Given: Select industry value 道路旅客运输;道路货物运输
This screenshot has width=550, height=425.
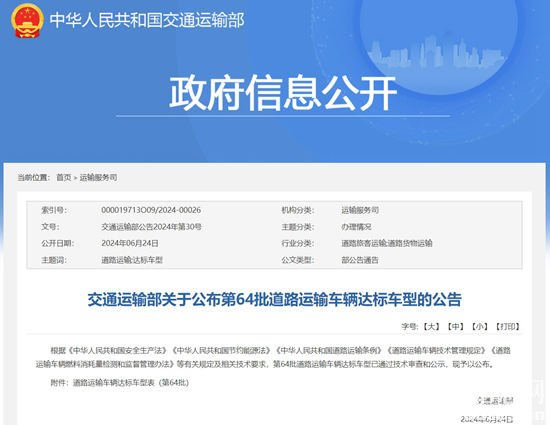Looking at the screenshot, I should coord(387,243).
